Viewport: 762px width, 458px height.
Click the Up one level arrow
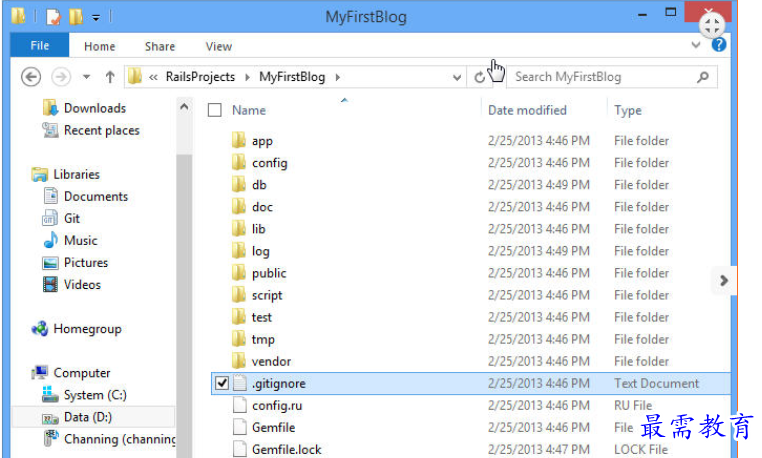(110, 77)
